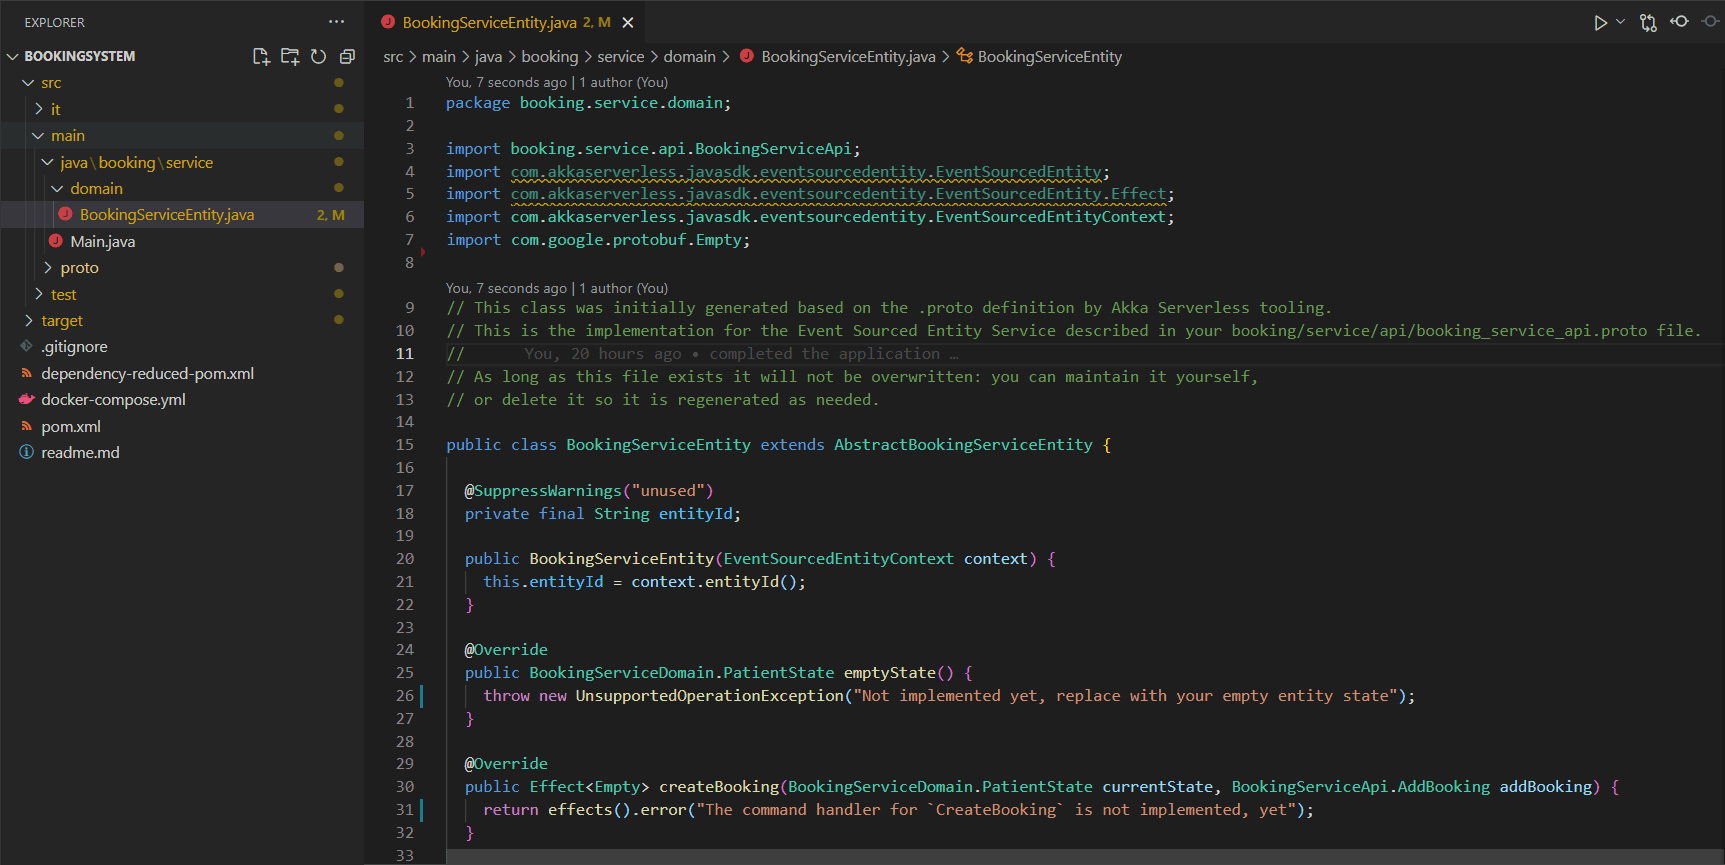The width and height of the screenshot is (1725, 865).
Task: Select the BookingServiceEntity.java editor tab
Action: [506, 22]
